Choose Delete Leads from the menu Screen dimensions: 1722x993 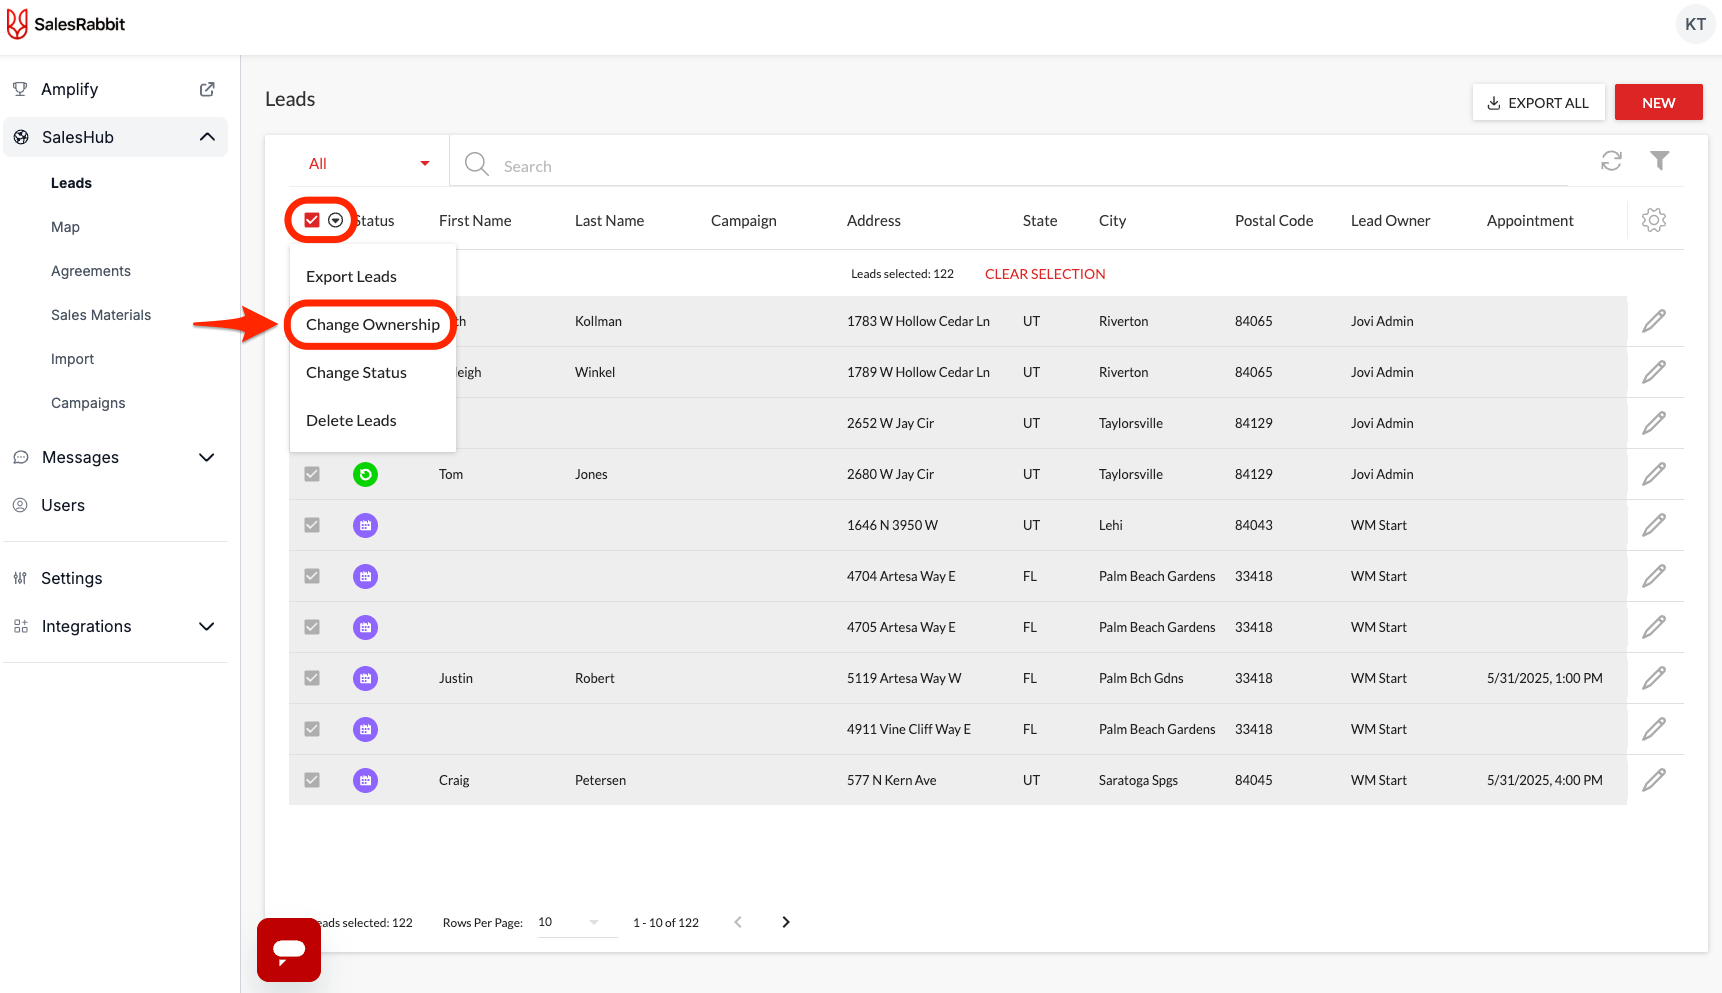pos(373,420)
